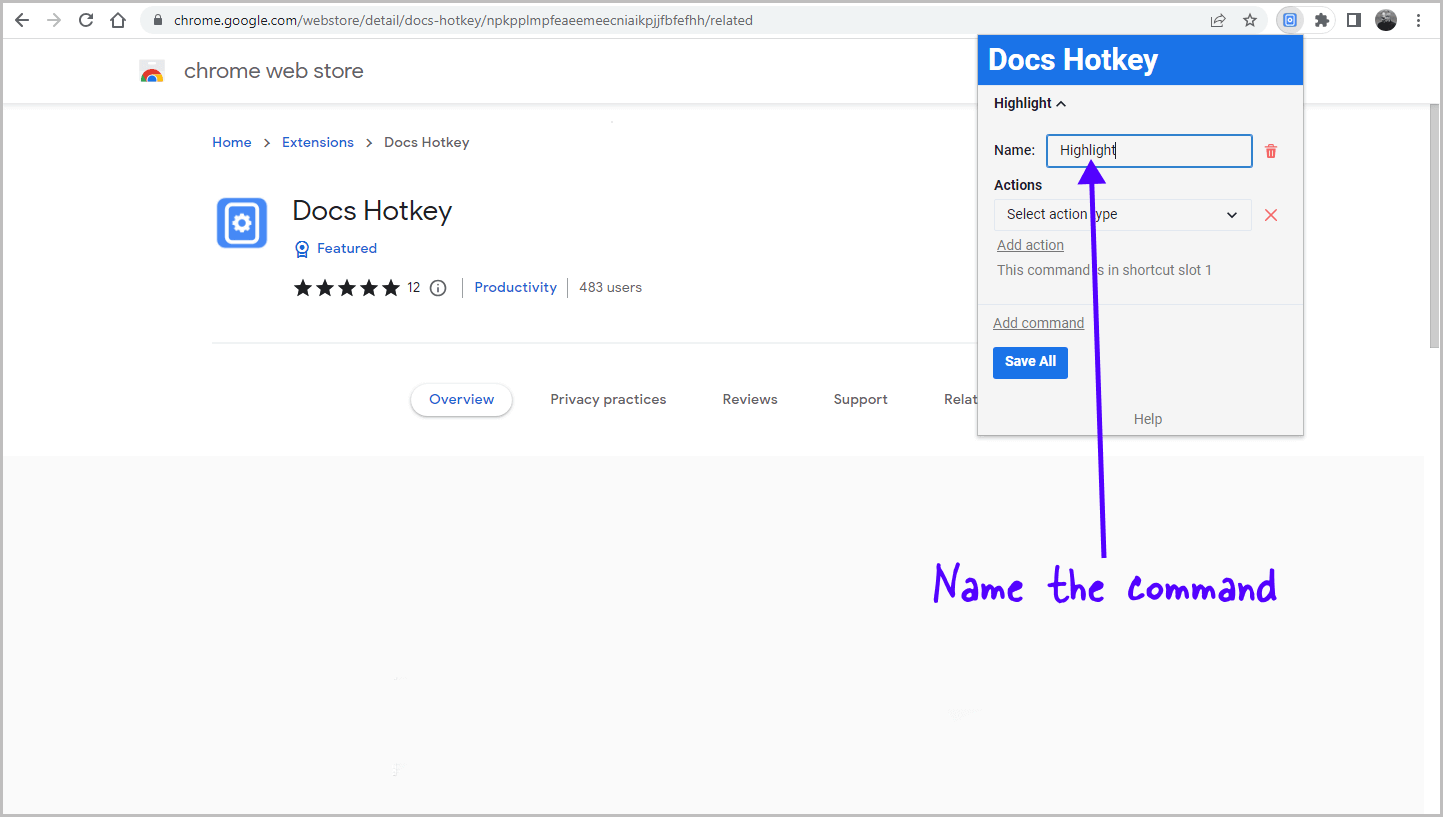The height and width of the screenshot is (817, 1443).
Task: Open the Select action type dropdown
Action: pyautogui.click(x=1122, y=214)
